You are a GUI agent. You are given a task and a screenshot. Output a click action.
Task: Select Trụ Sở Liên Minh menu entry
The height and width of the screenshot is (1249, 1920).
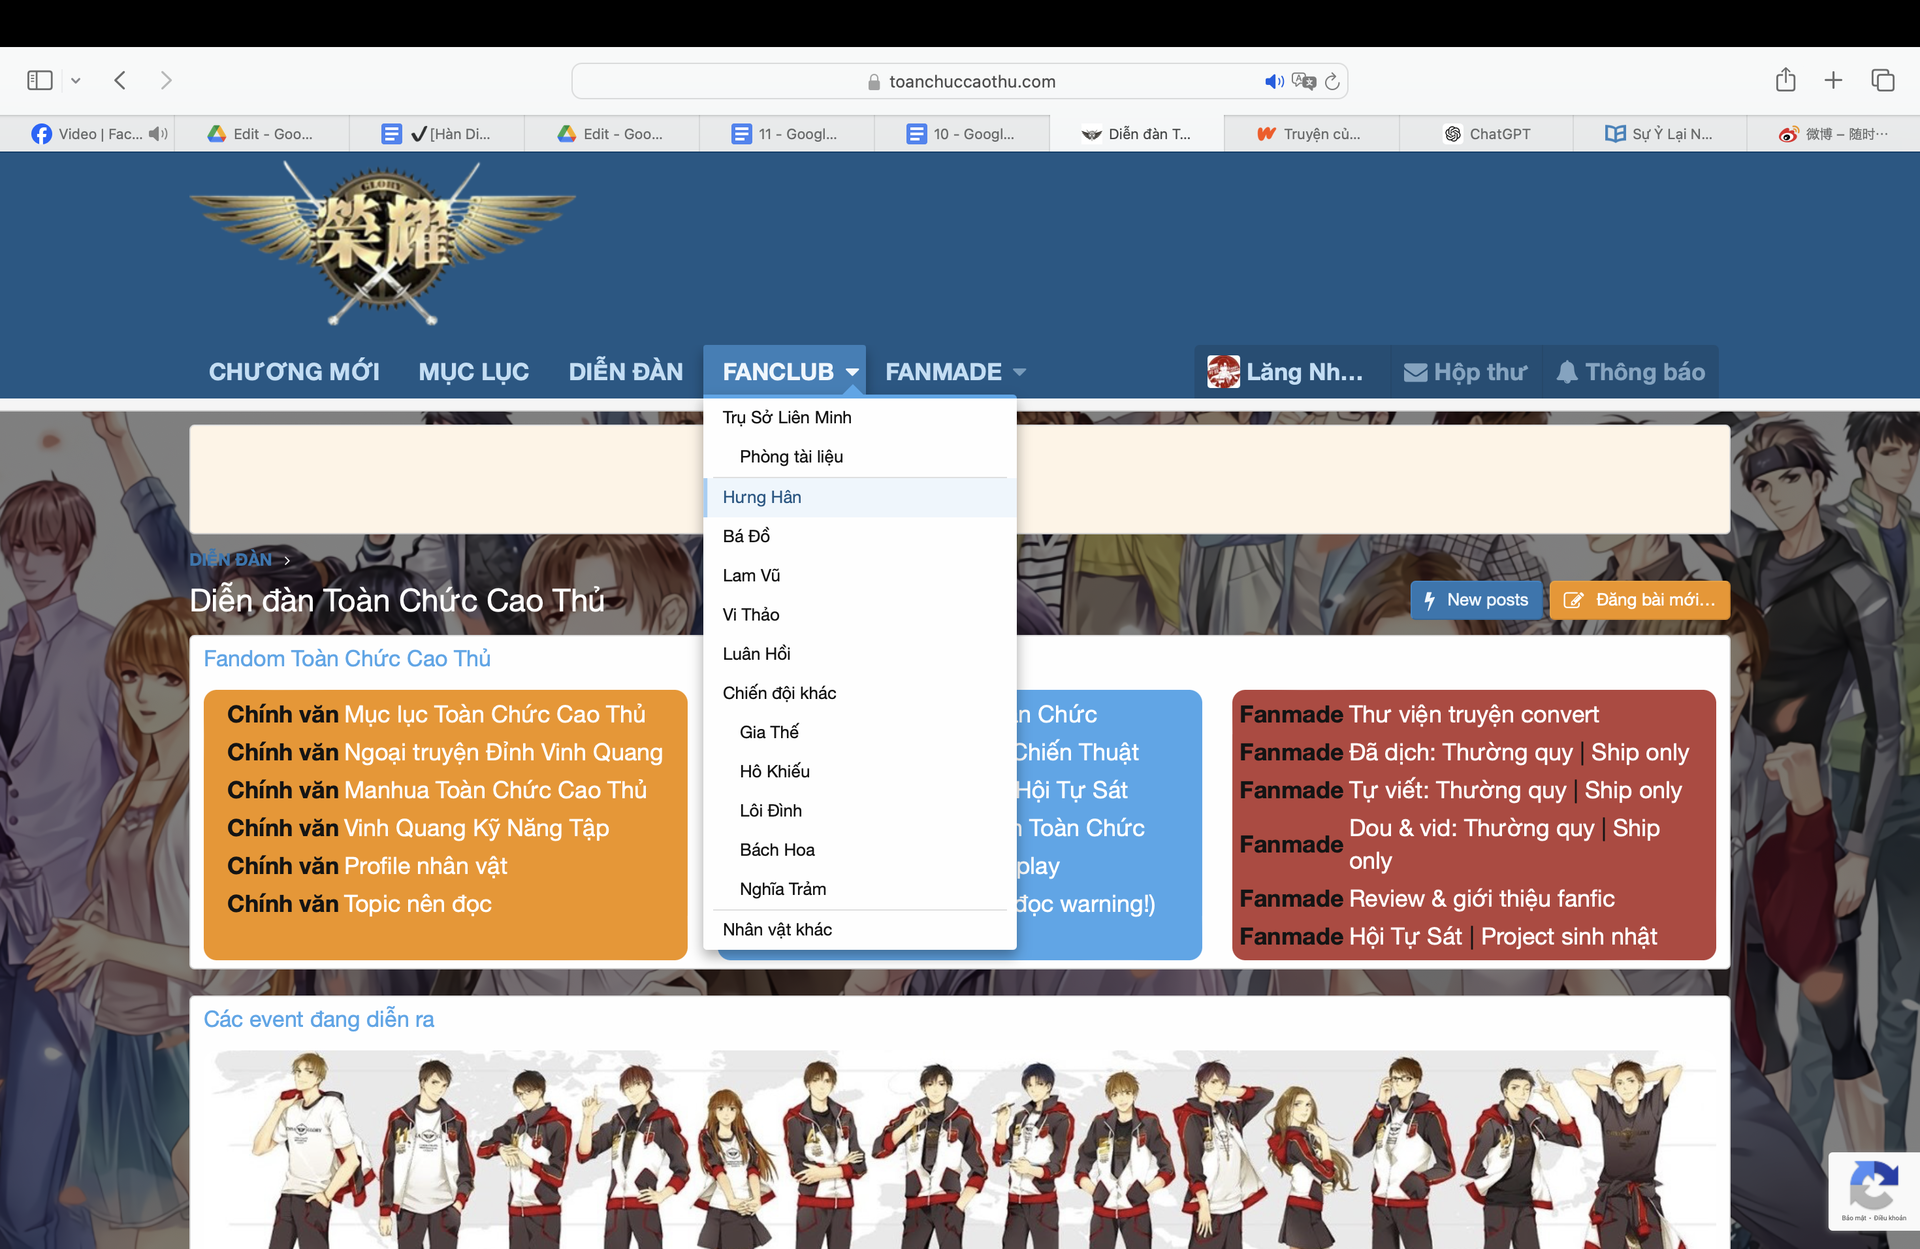click(860, 417)
